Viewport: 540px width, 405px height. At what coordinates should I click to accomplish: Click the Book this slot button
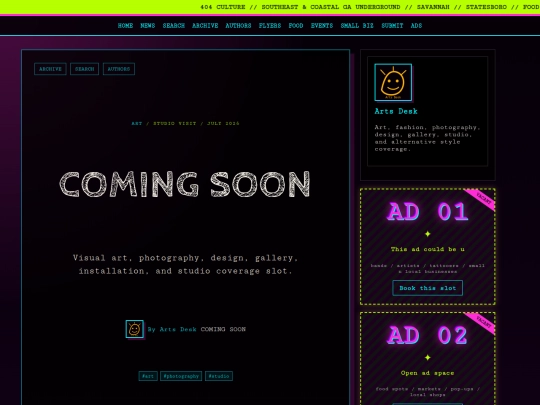(428, 288)
